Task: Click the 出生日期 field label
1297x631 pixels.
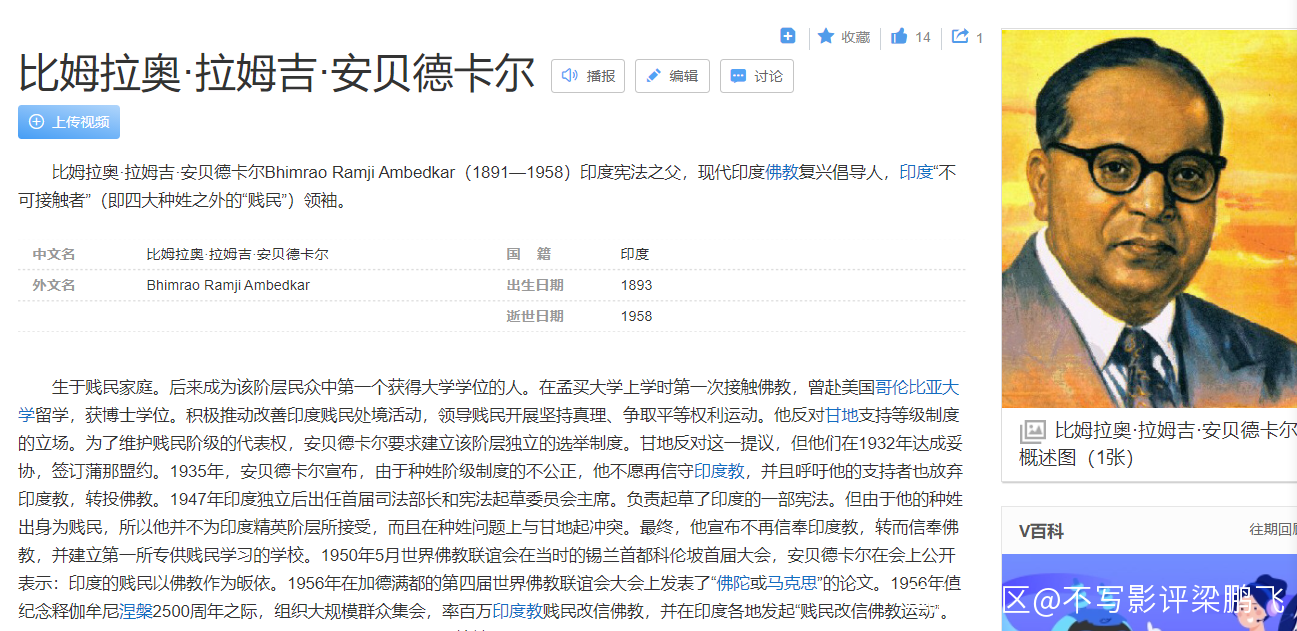Action: coord(535,285)
